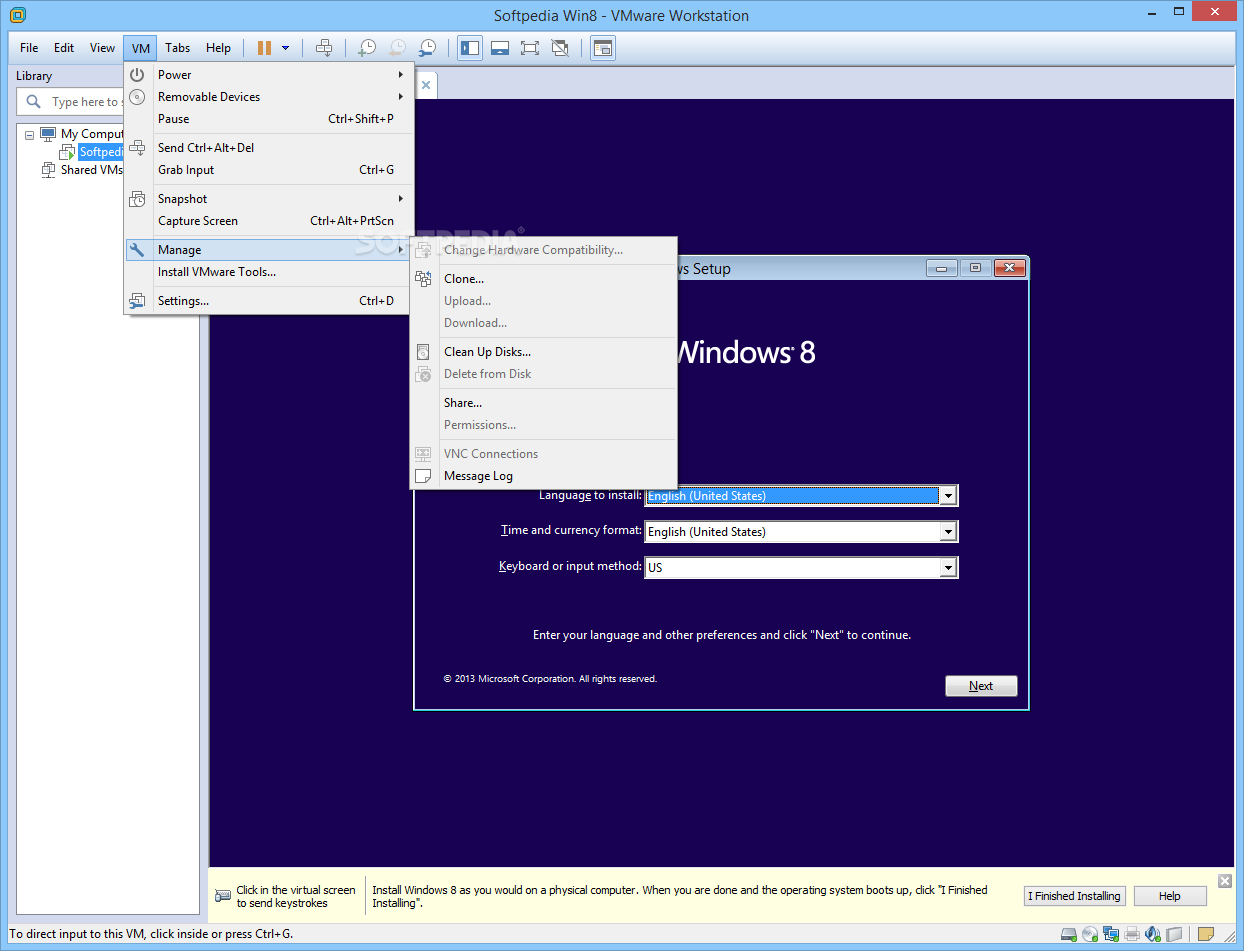Dismiss the yellow install info bar

tap(1225, 881)
